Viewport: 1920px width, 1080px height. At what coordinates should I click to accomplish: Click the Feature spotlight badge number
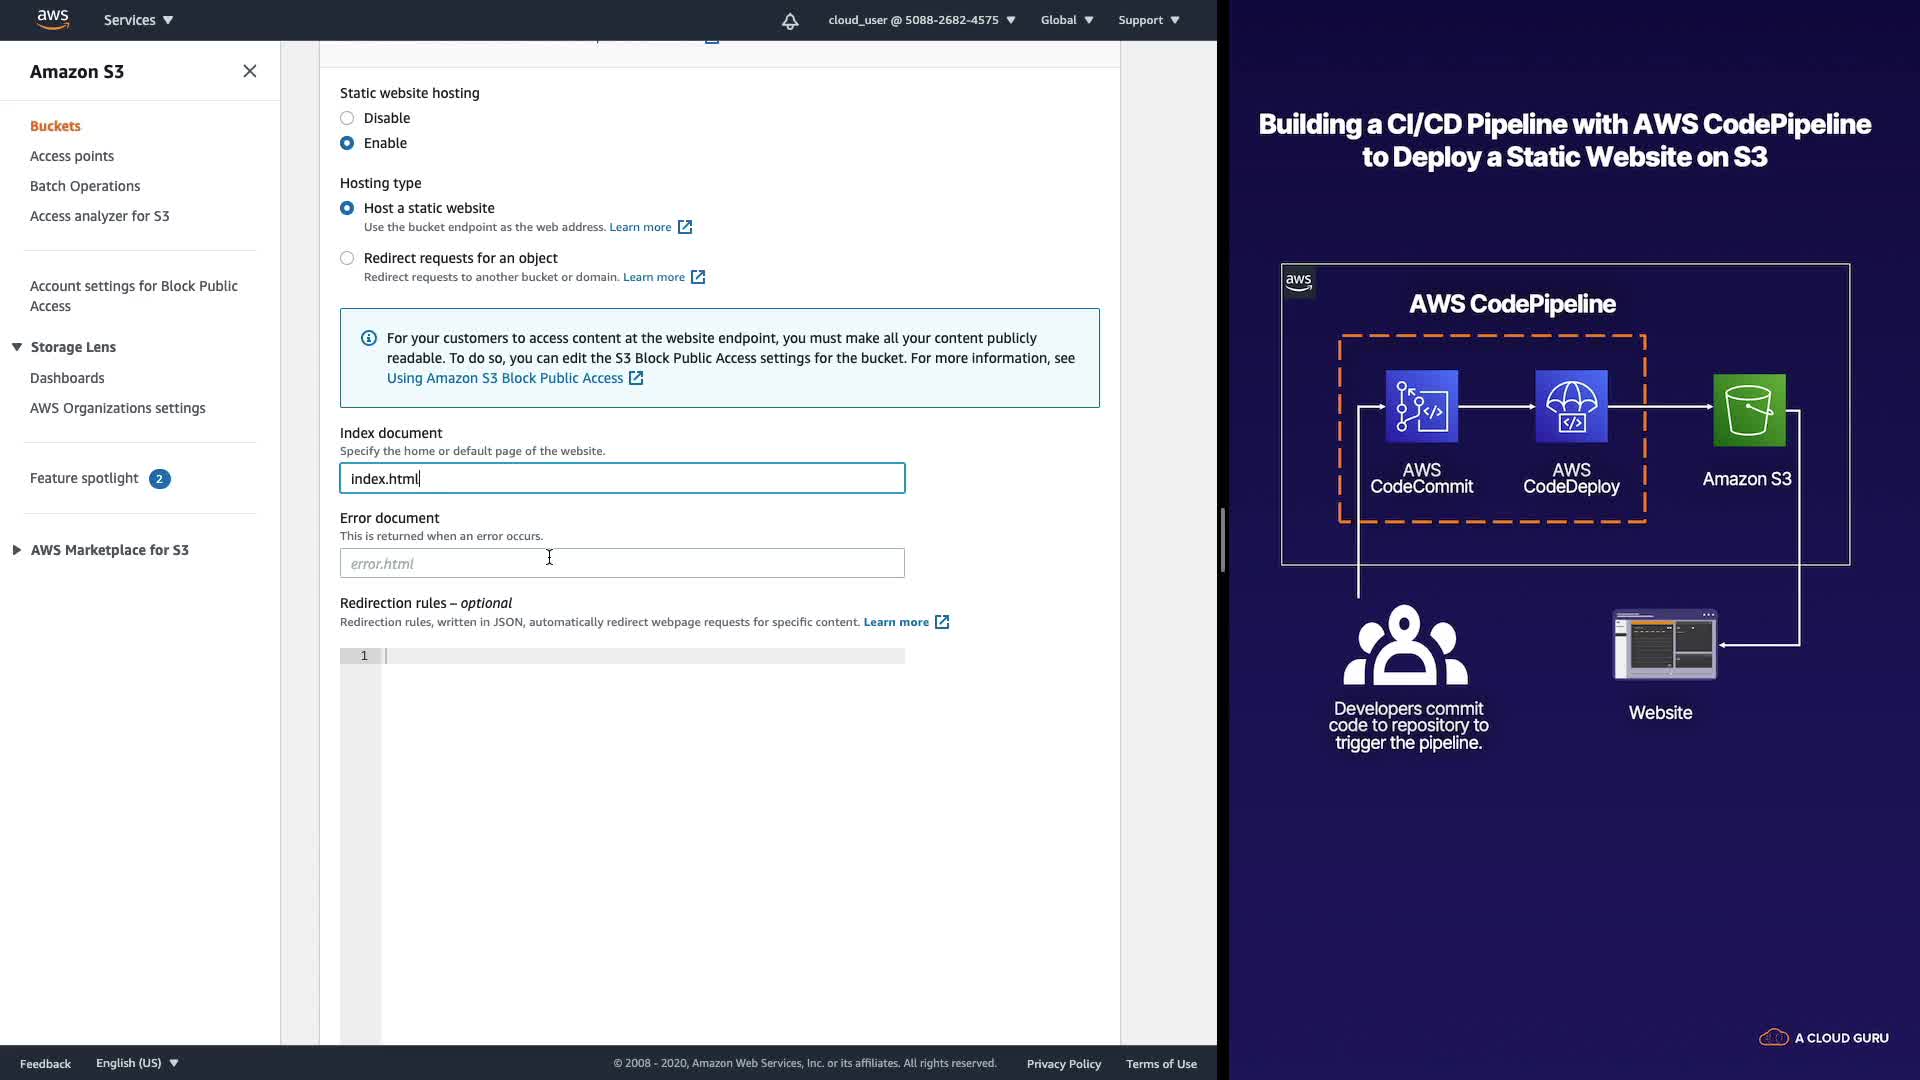pos(159,479)
